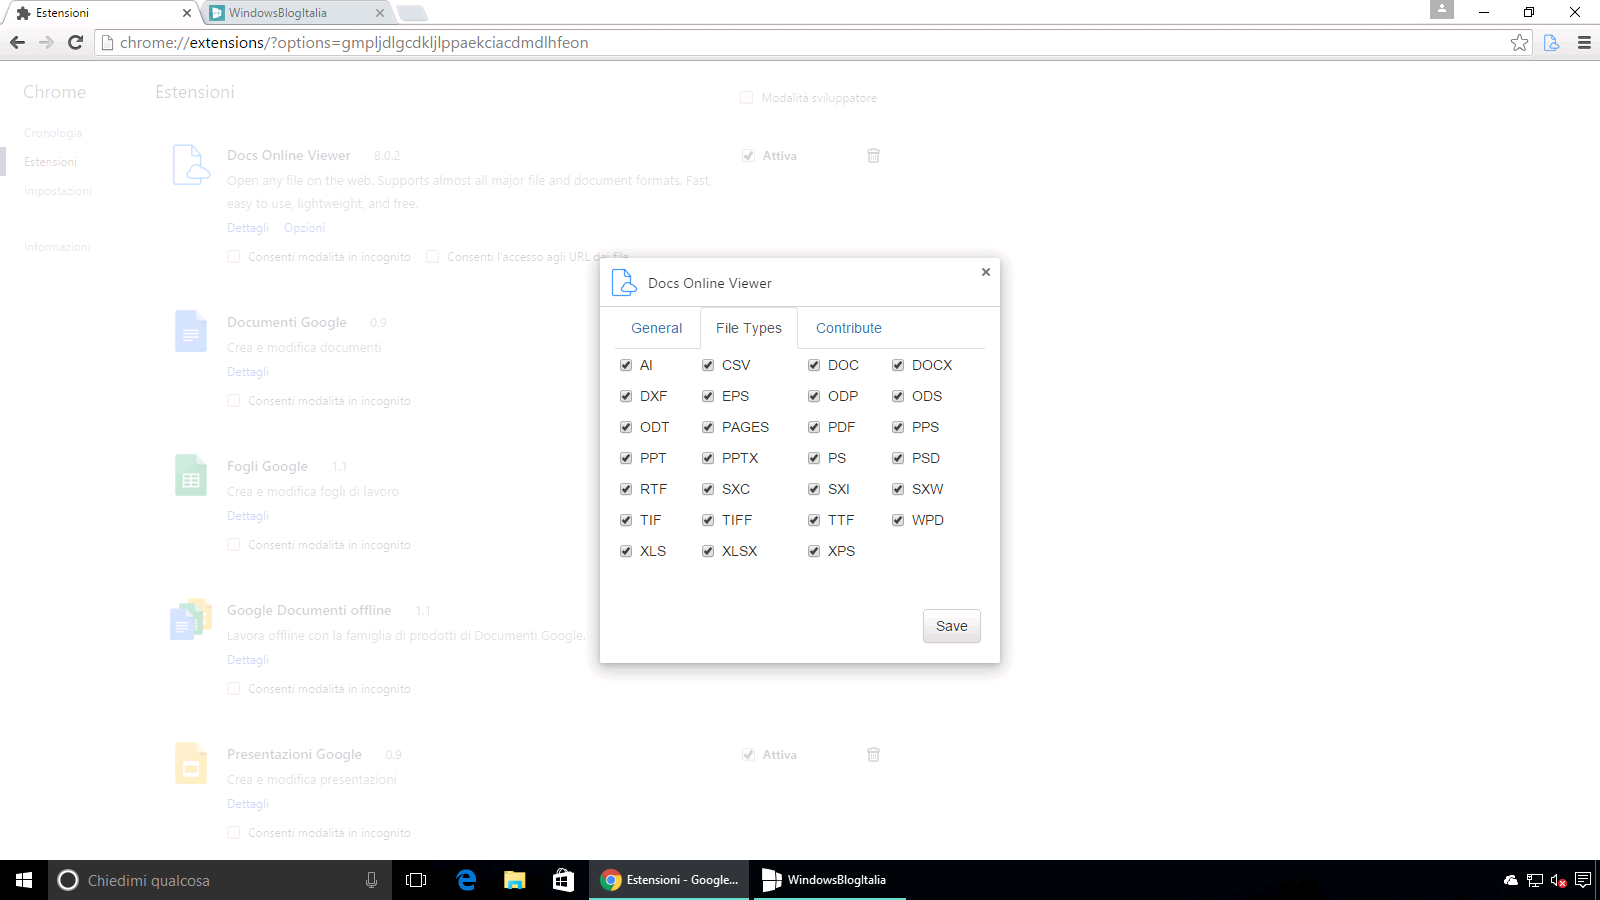Open the Docs Online Viewer toolbar extension icon
This screenshot has height=900, width=1600.
pyautogui.click(x=1551, y=42)
